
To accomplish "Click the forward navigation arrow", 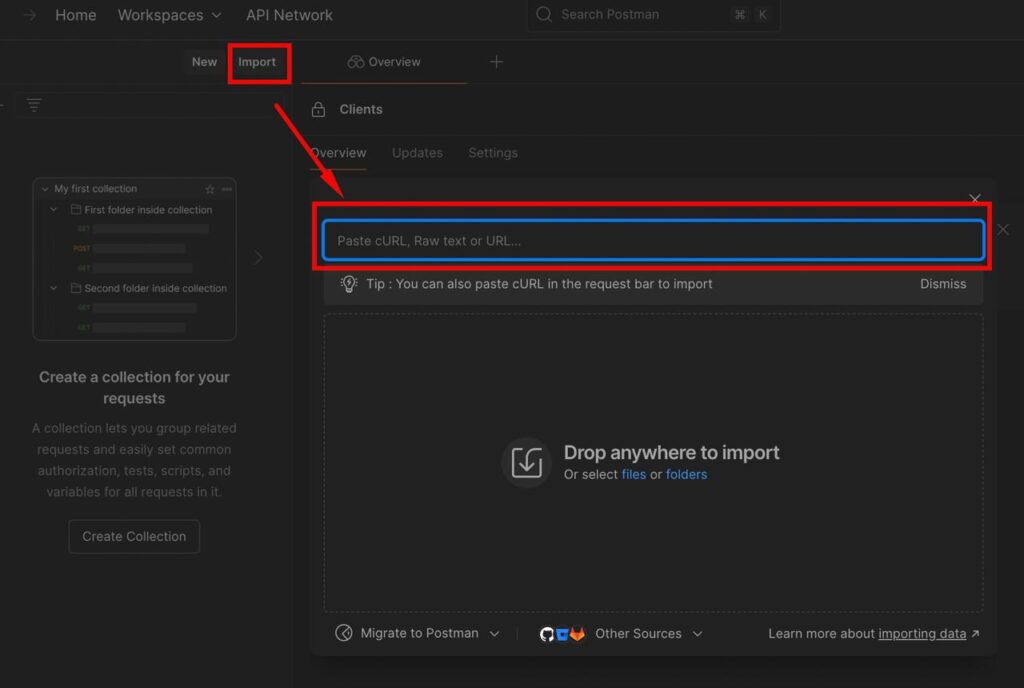I will click(29, 15).
